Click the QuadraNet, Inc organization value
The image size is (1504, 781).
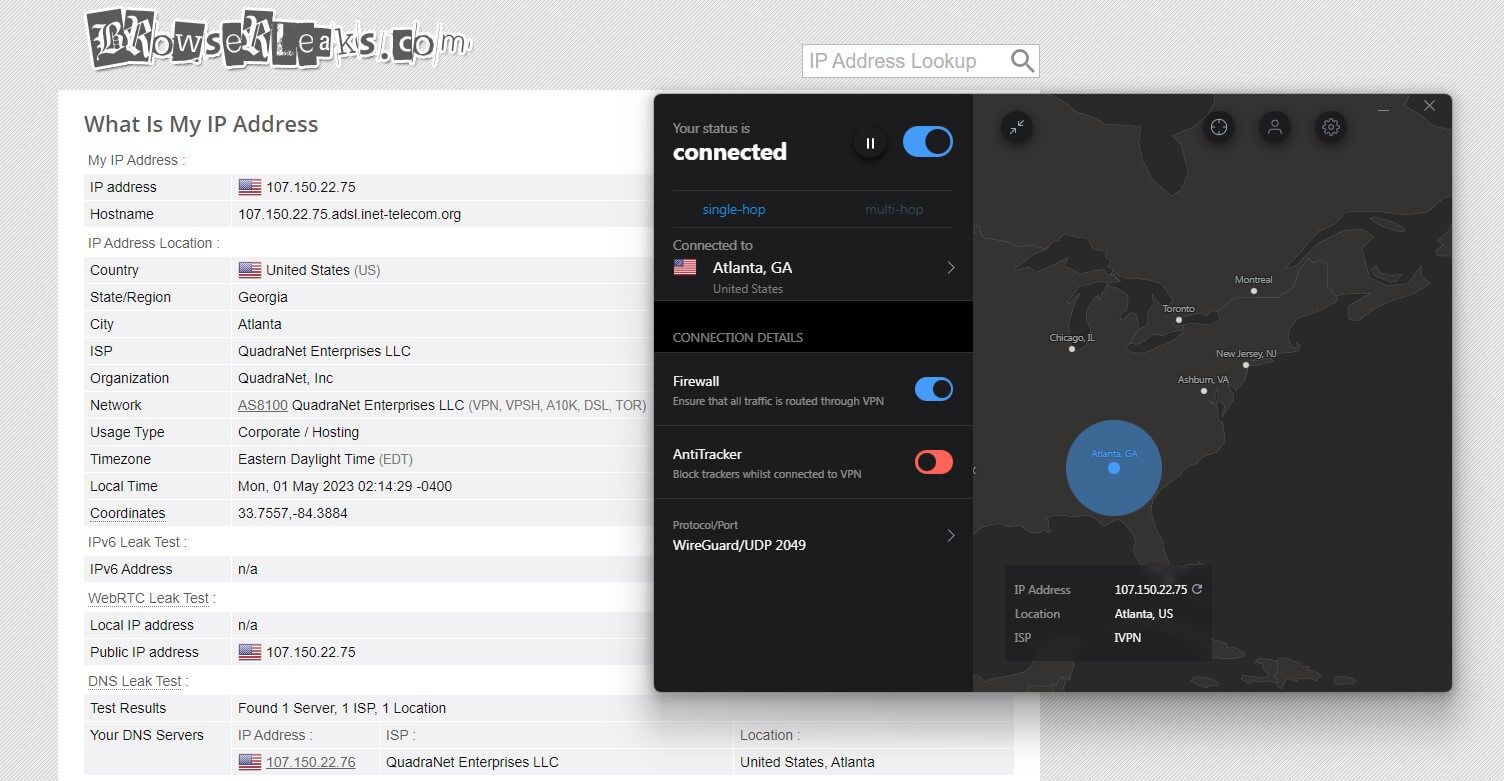[286, 378]
